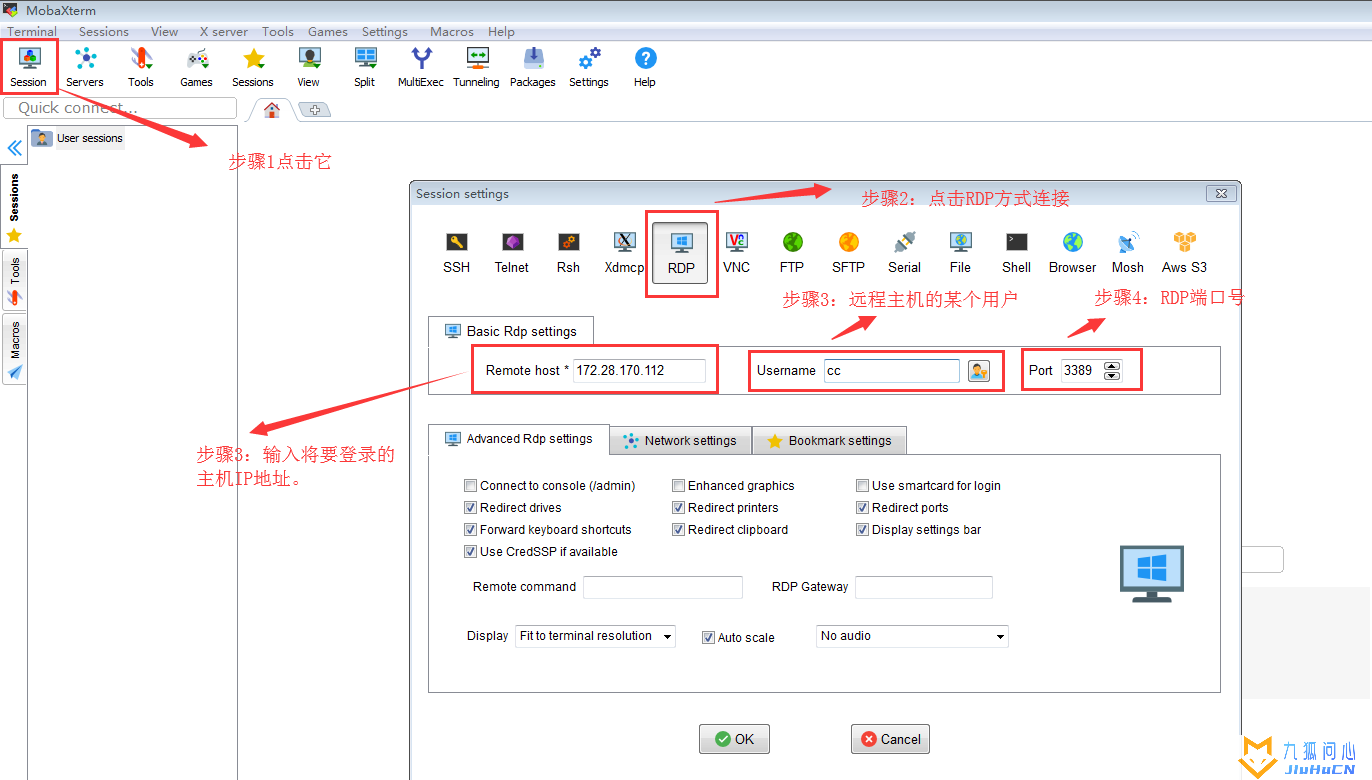Image resolution: width=1372 pixels, height=780 pixels.
Task: Select the Xdmcp session type
Action: point(625,252)
